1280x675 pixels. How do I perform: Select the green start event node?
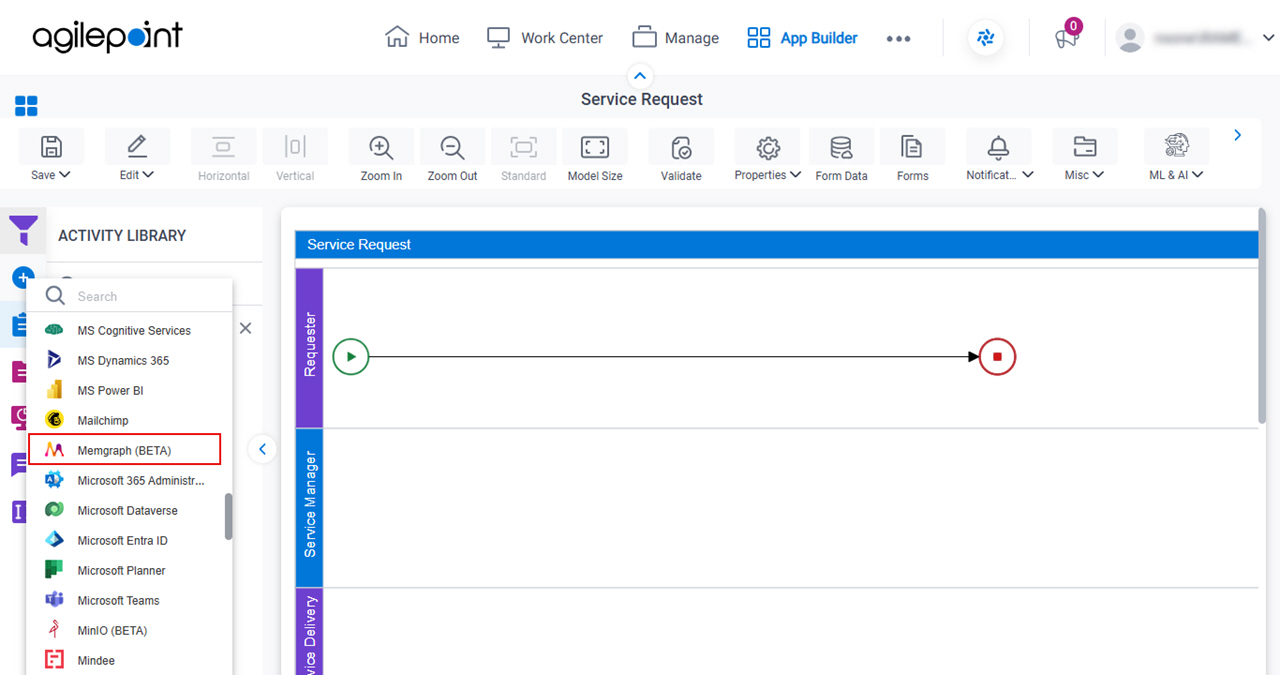click(x=351, y=356)
